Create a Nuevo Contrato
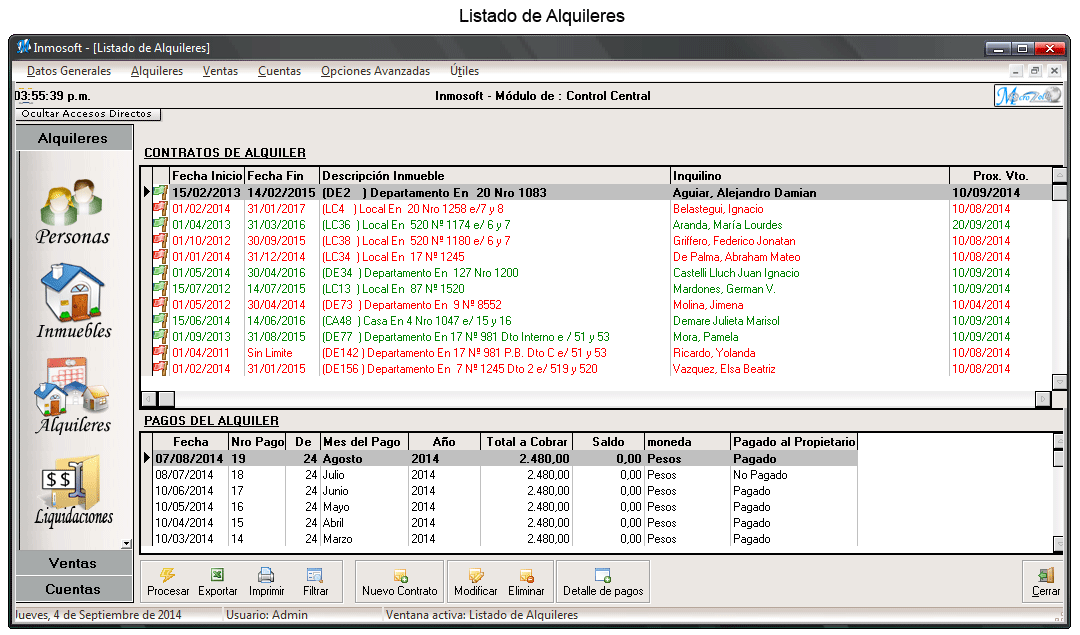1080x635 pixels. [x=399, y=582]
